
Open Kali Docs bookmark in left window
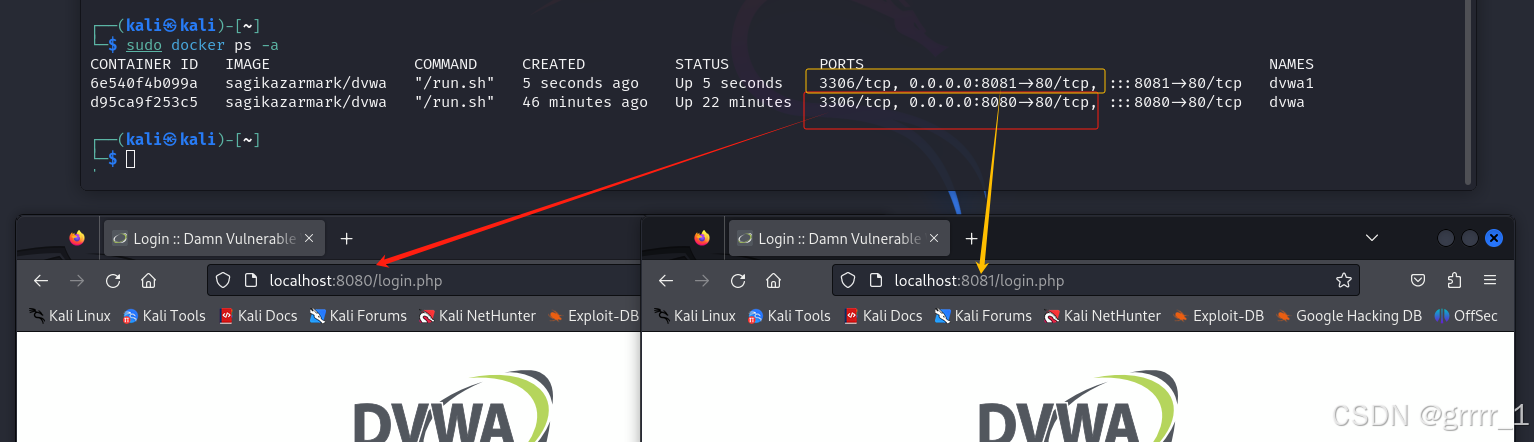click(x=258, y=316)
